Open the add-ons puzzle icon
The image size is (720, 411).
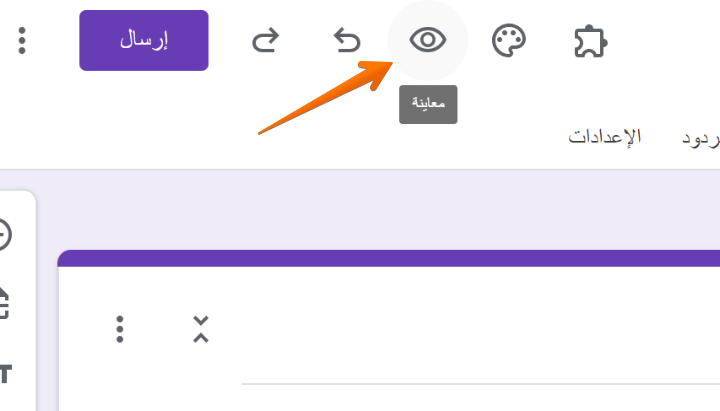(590, 40)
